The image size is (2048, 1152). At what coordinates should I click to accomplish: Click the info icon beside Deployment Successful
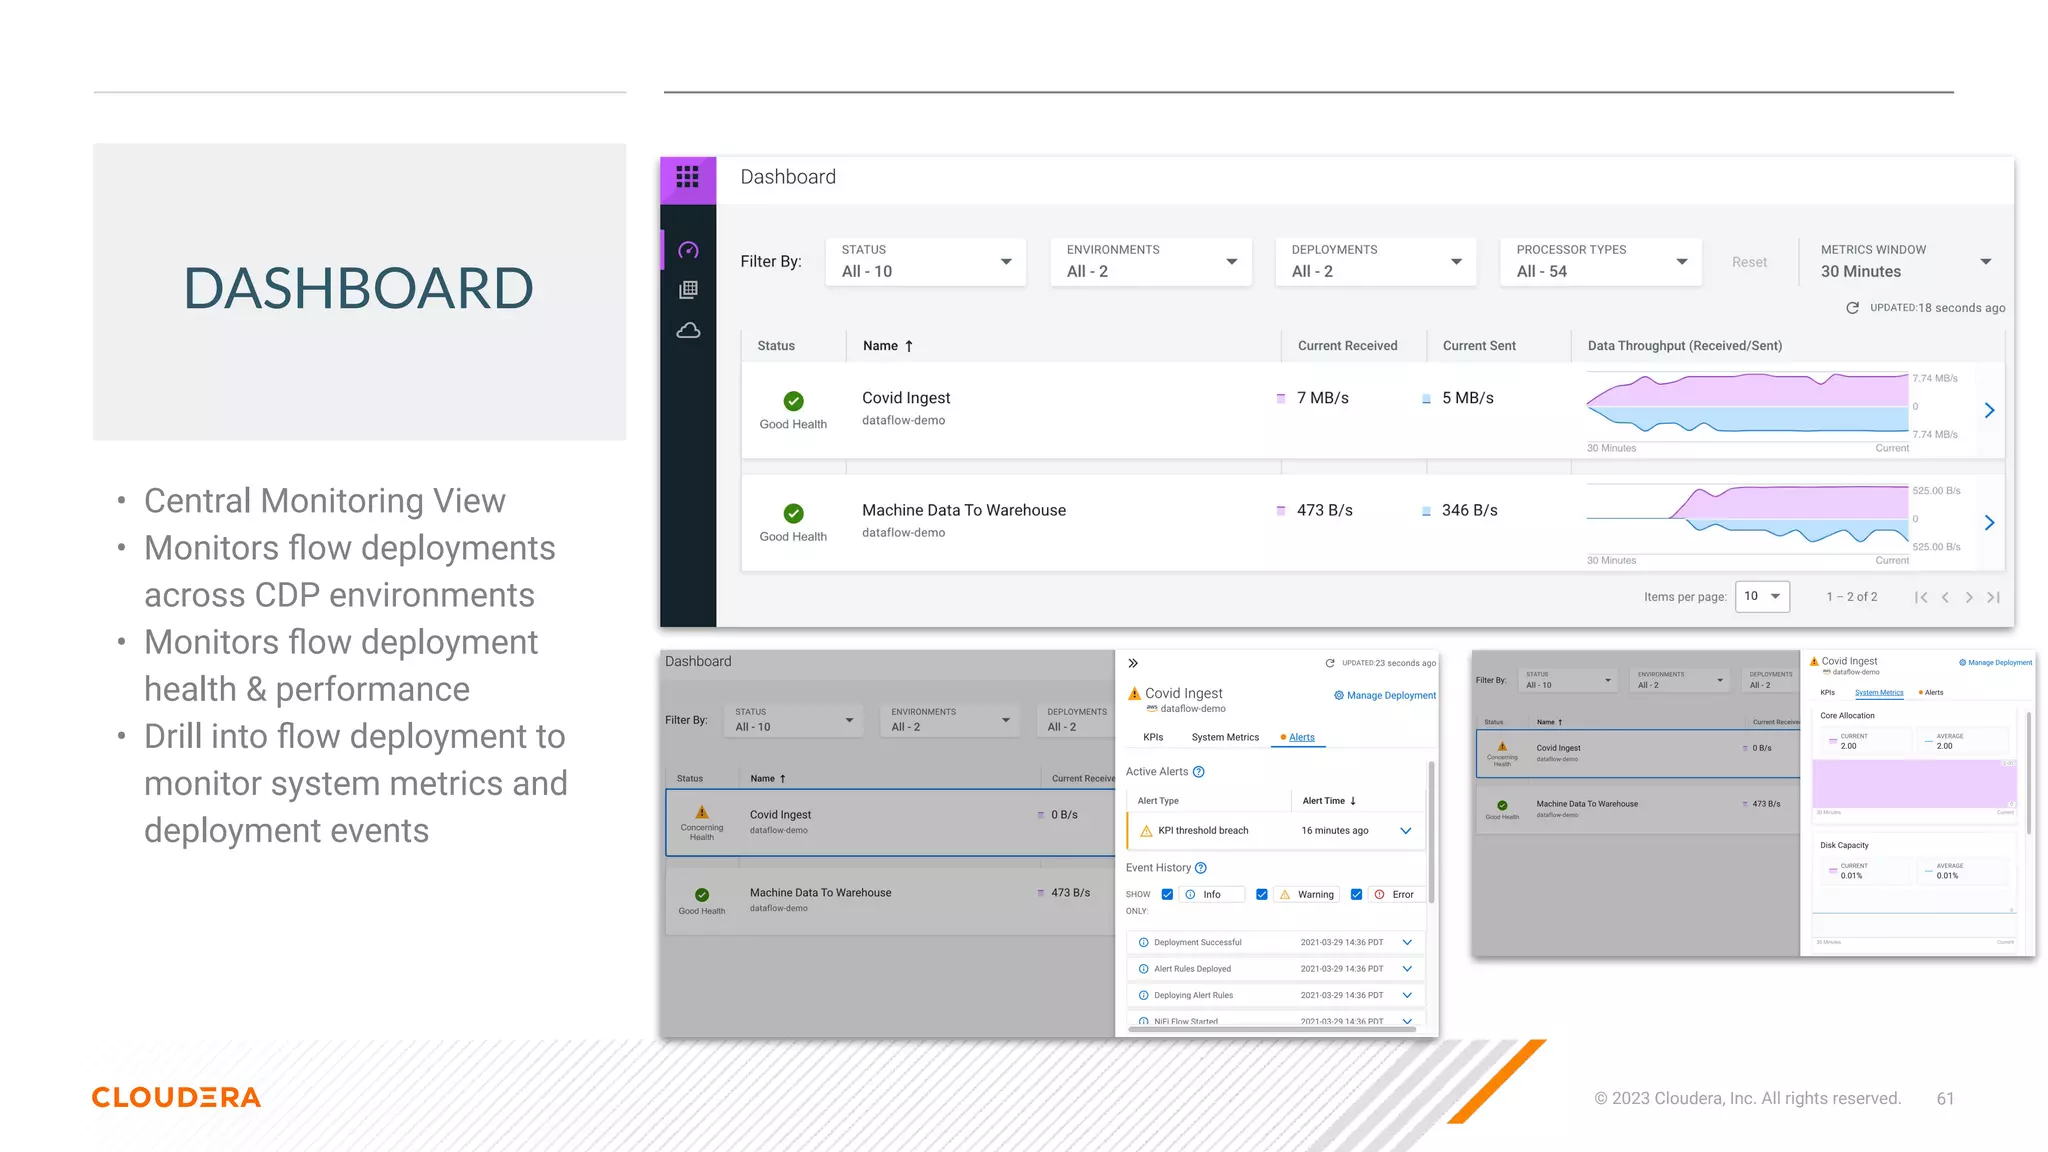(1144, 942)
